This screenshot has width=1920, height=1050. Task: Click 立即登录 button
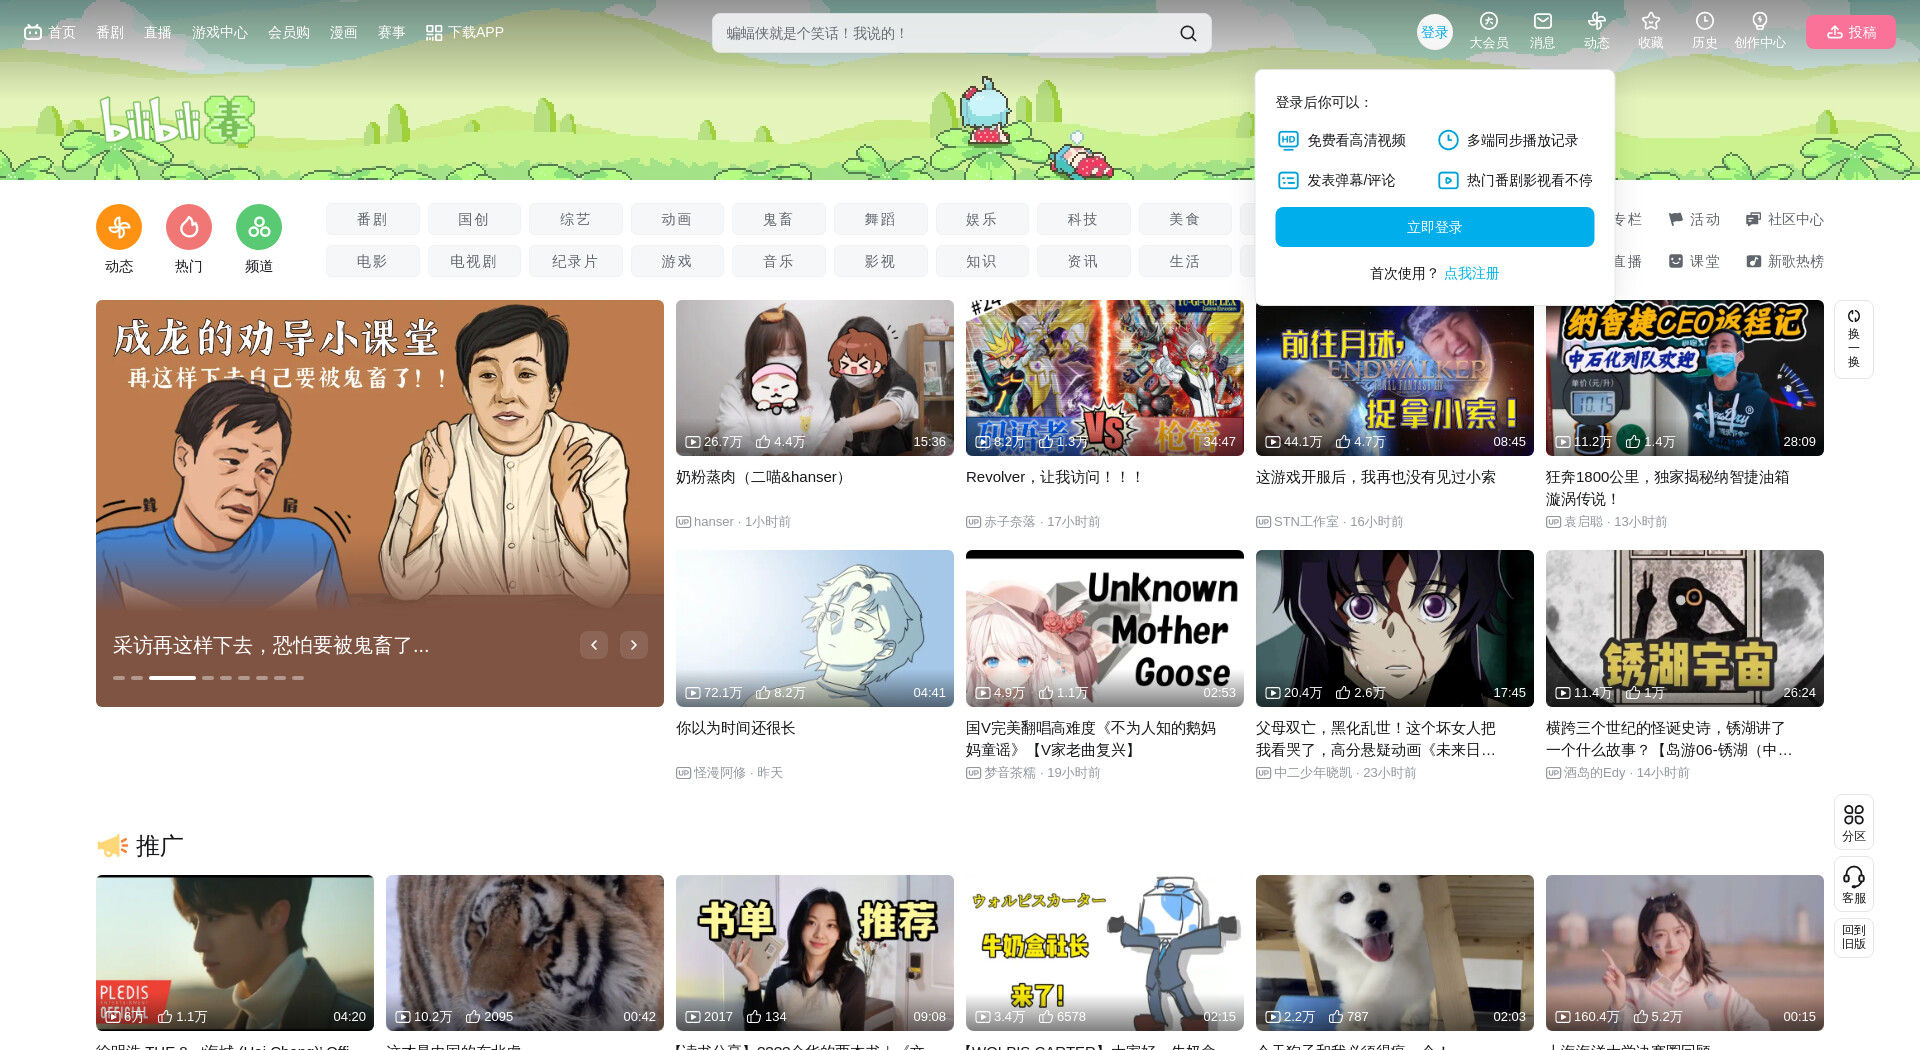tap(1434, 227)
